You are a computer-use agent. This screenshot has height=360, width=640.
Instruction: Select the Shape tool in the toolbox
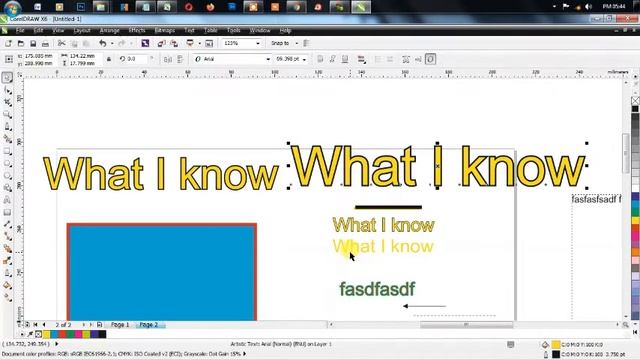pos(7,90)
